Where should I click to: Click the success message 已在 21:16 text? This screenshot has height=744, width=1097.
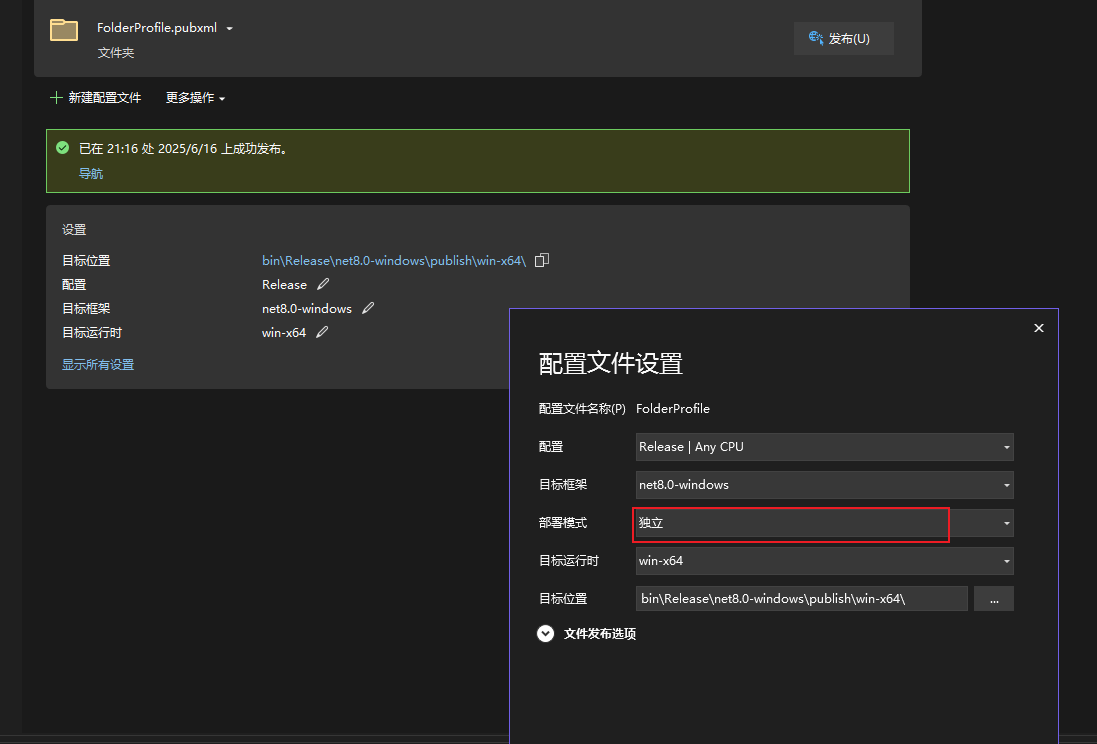pos(183,148)
